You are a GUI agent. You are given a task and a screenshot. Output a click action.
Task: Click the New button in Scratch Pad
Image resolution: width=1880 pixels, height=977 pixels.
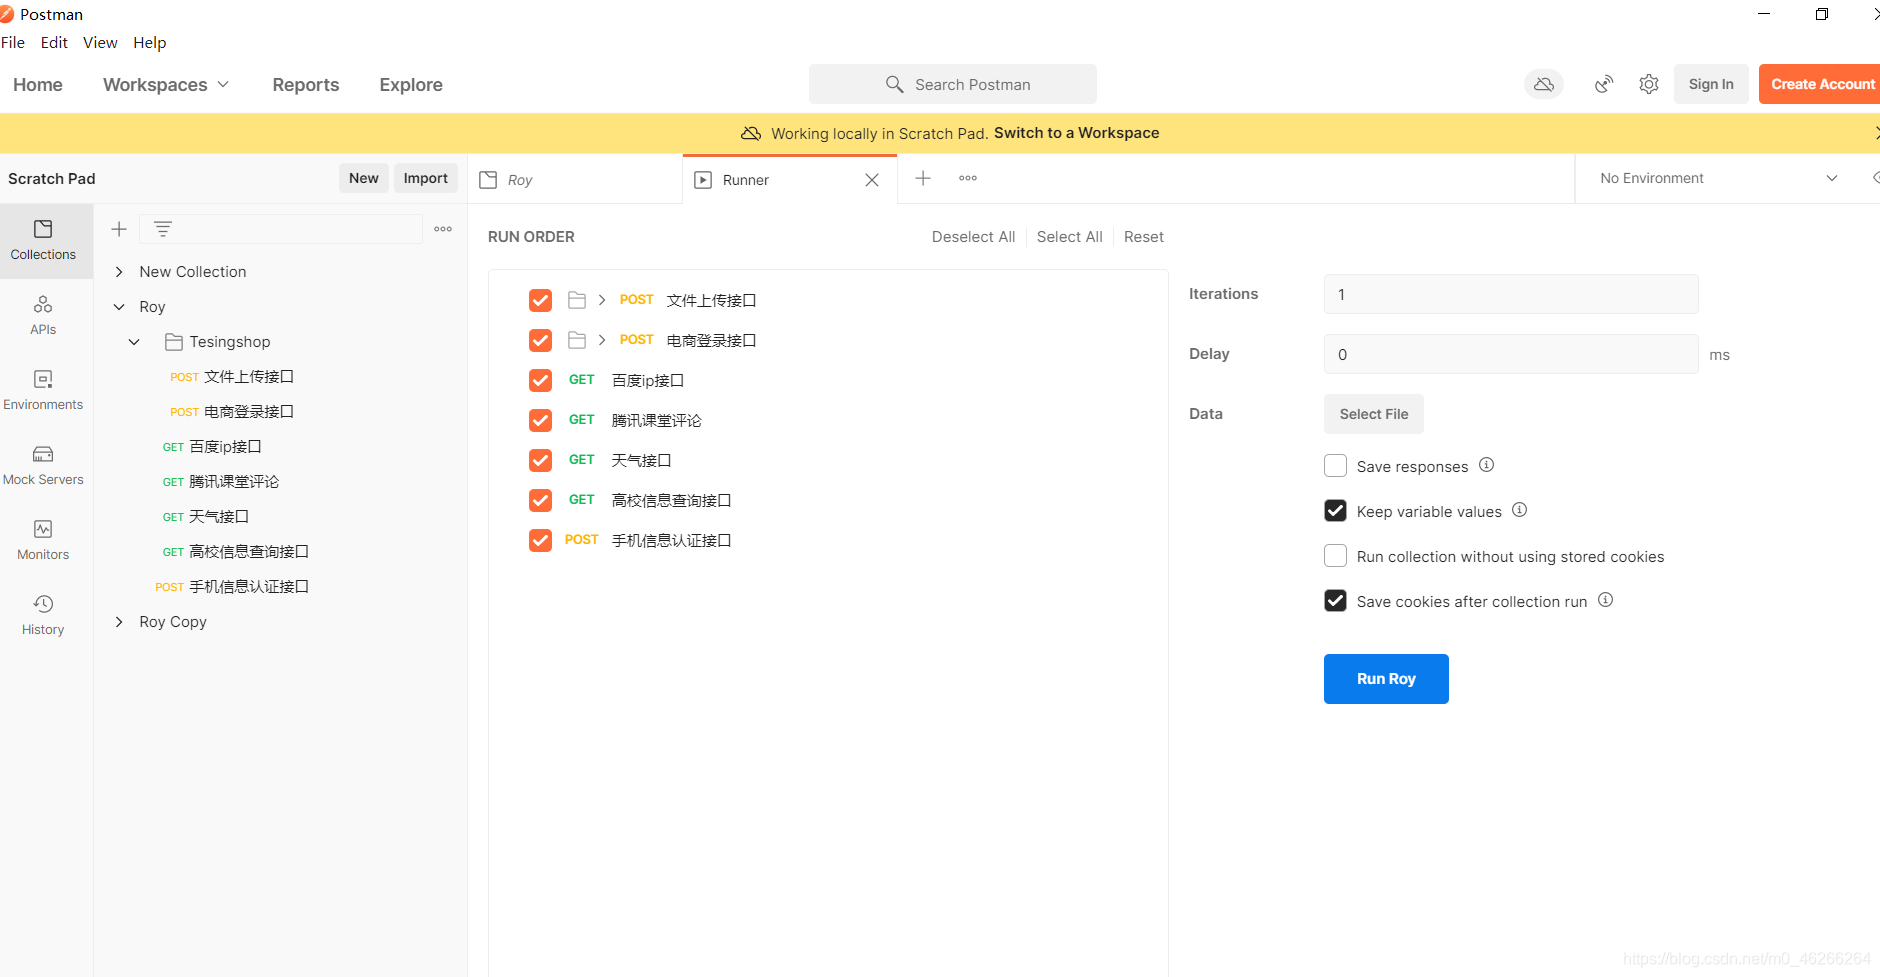(364, 178)
